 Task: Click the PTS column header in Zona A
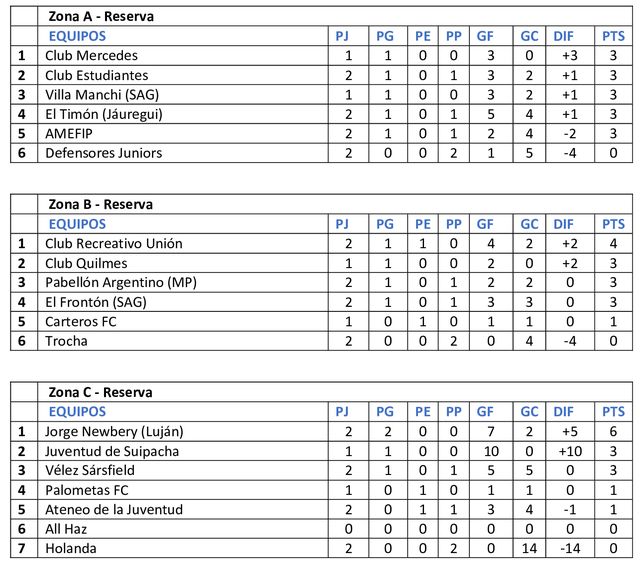[613, 36]
